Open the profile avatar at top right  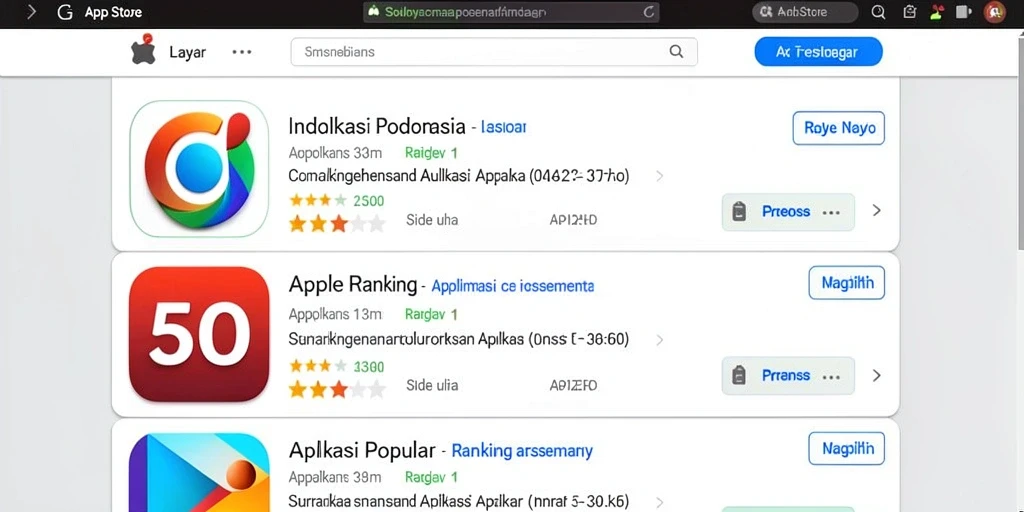pos(994,12)
